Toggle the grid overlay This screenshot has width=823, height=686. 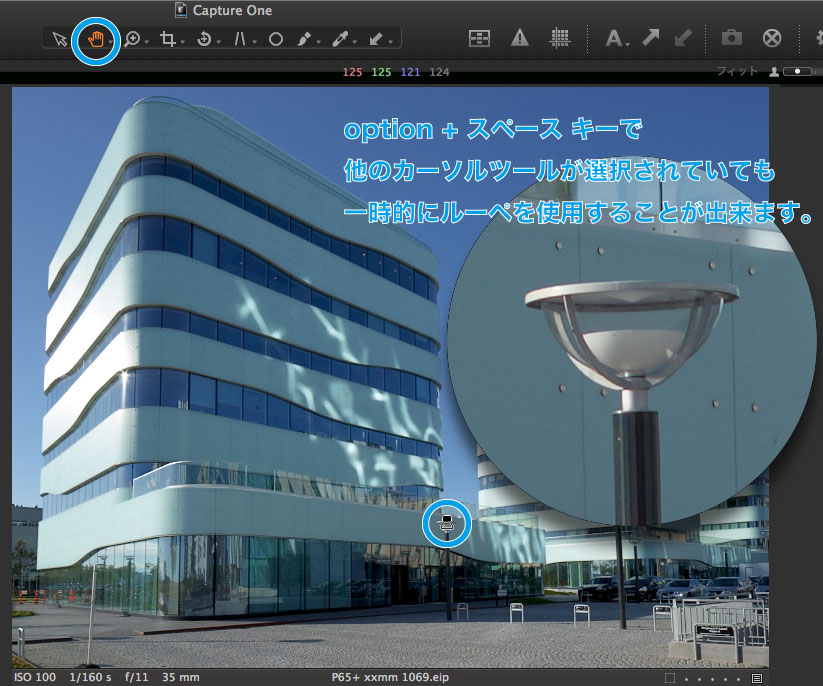coord(560,38)
